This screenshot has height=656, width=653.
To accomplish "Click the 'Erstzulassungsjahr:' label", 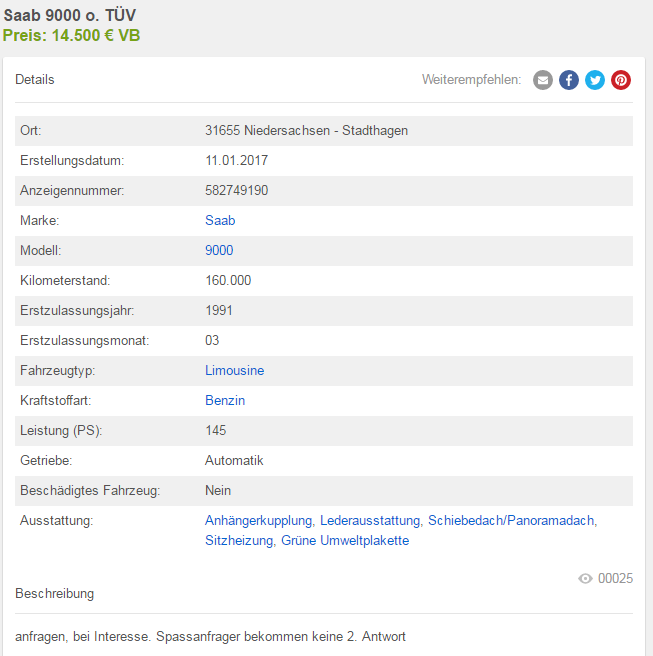I will click(x=77, y=310).
